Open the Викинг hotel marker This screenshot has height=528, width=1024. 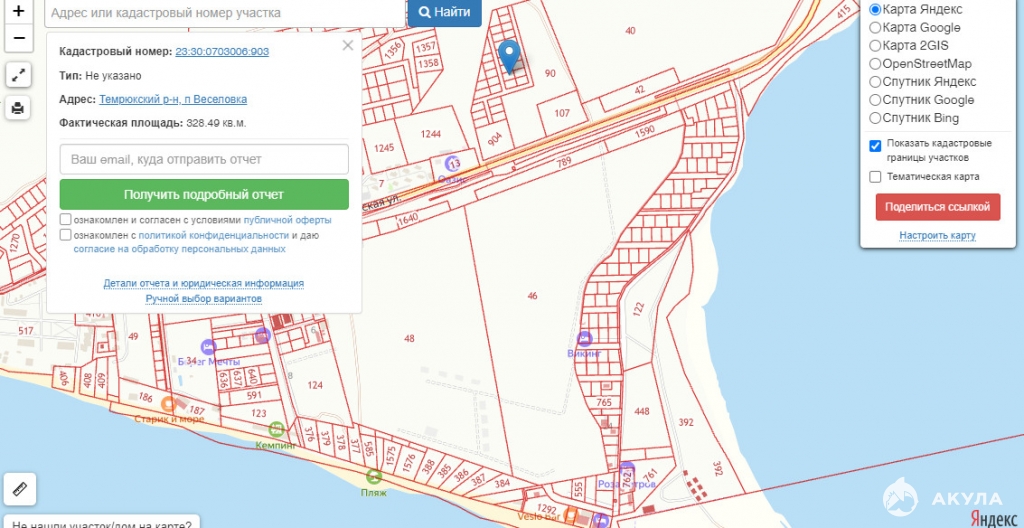[x=584, y=338]
